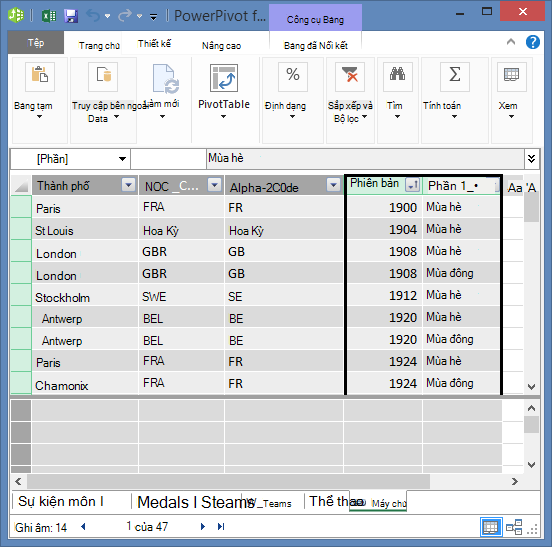The image size is (552, 547).
Task: Click the PivotTable icon
Action: (x=224, y=78)
